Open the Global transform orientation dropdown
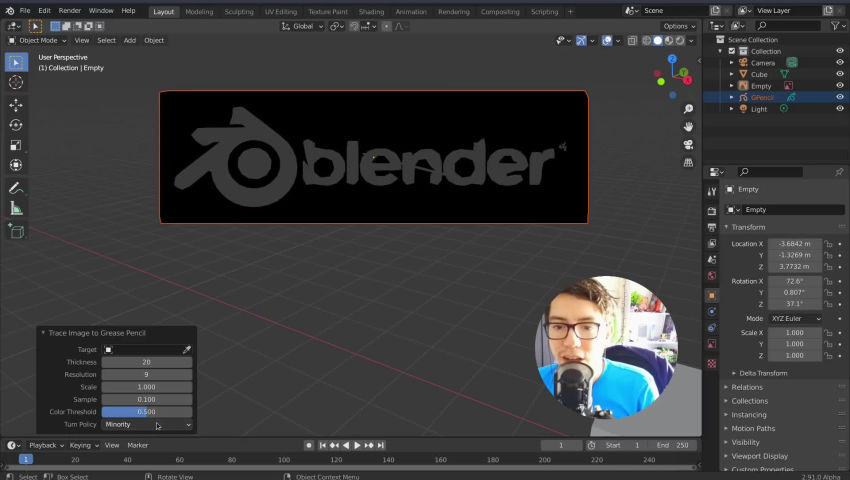 point(302,26)
